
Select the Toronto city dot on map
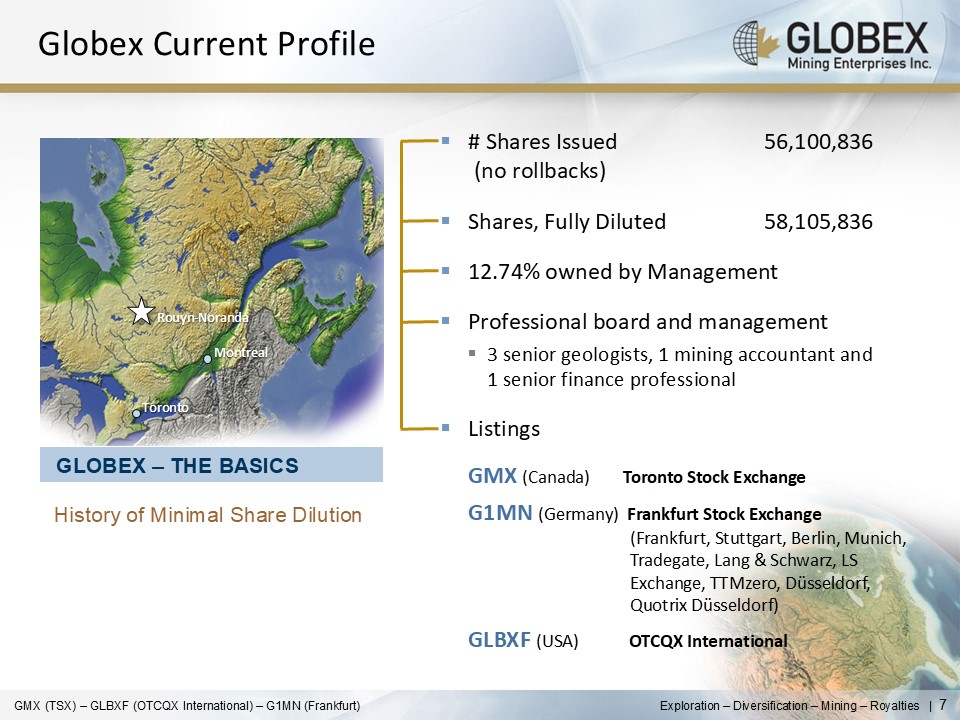[x=137, y=413]
